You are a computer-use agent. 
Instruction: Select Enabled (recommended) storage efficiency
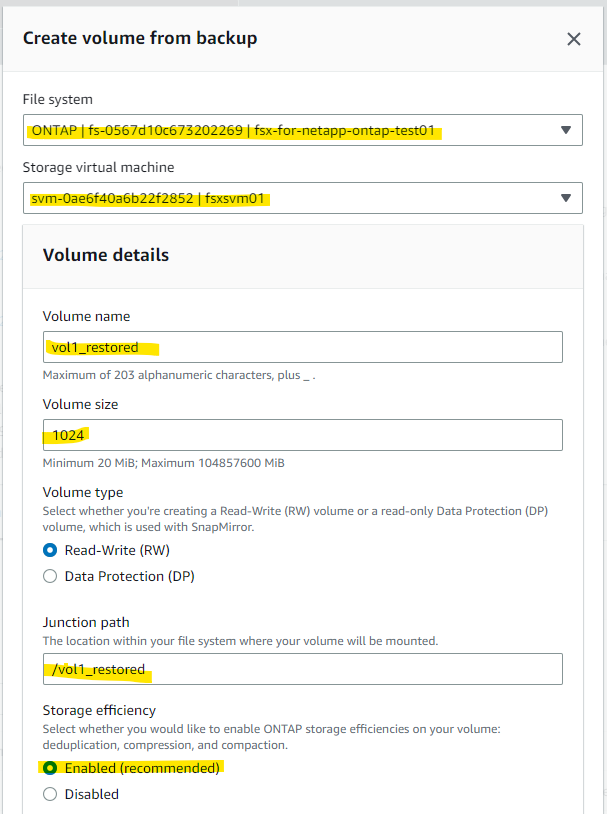(x=50, y=768)
